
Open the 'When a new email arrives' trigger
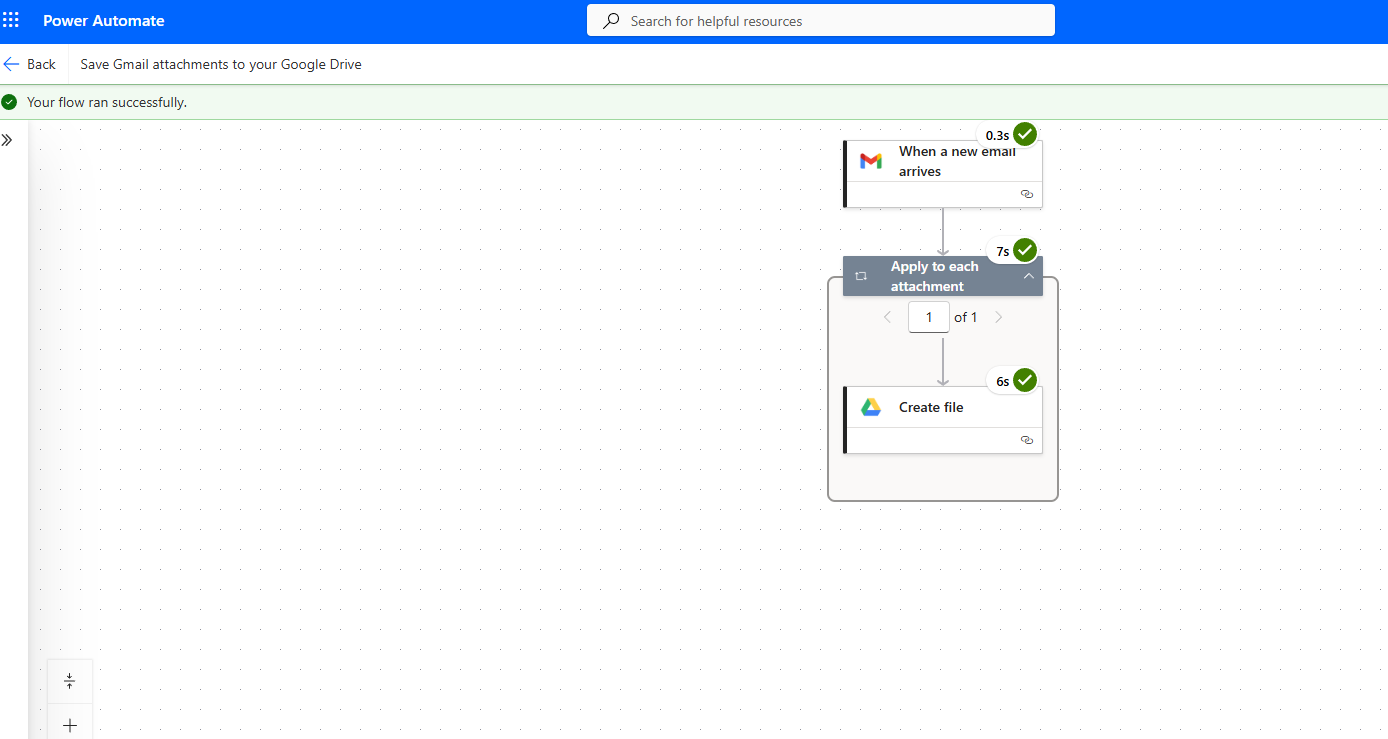click(x=956, y=161)
